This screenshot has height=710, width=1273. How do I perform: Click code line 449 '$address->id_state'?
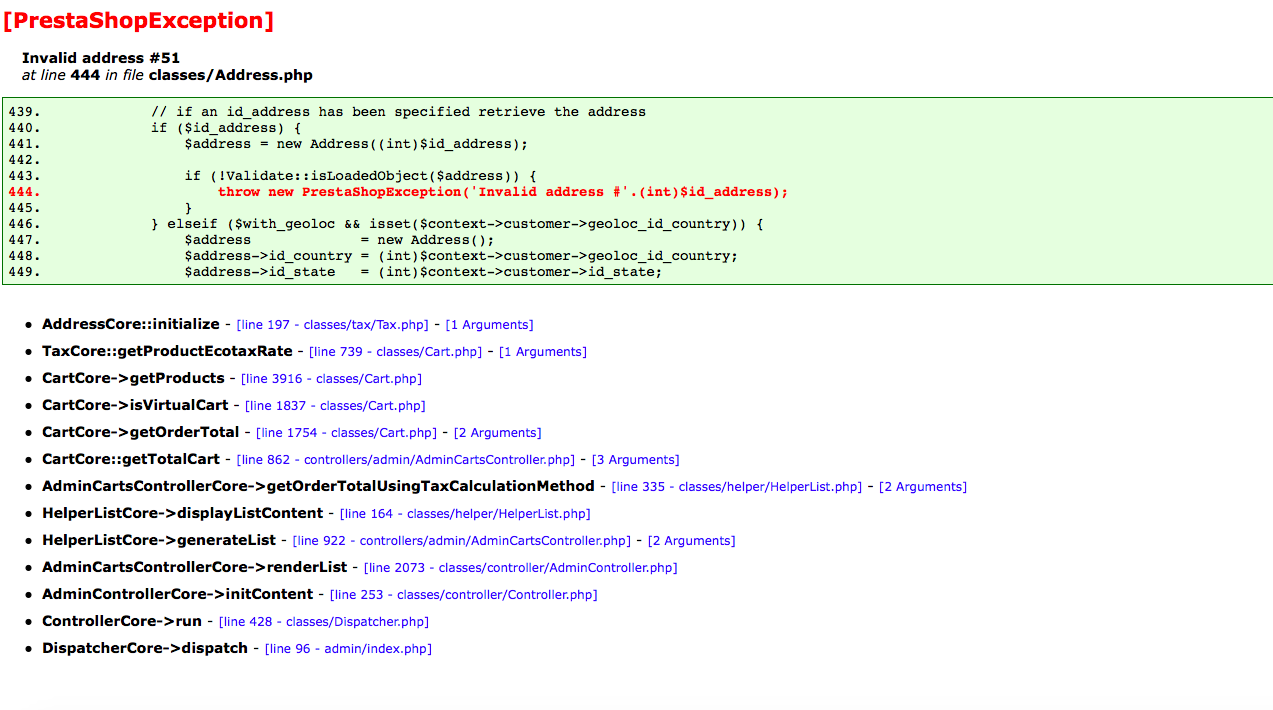click(x=423, y=272)
